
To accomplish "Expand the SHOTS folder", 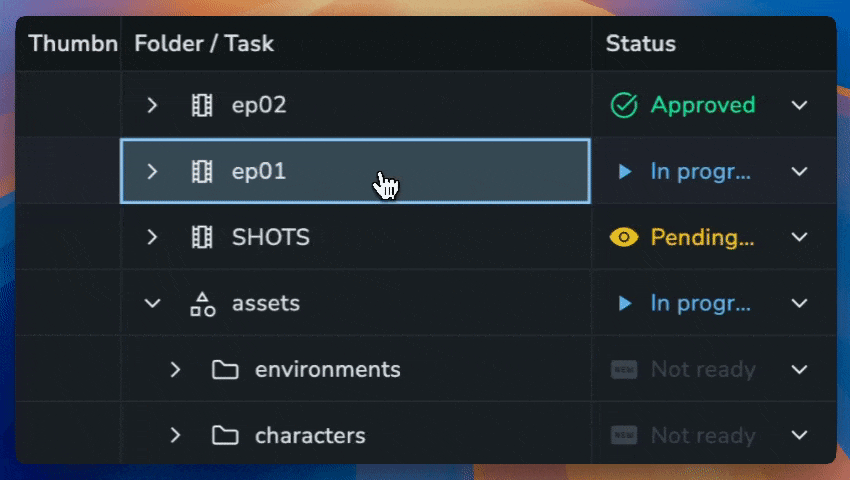I will click(152, 237).
